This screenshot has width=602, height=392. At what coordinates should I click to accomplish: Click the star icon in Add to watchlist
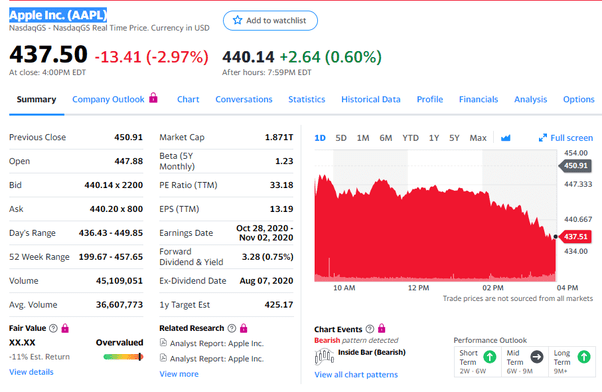click(x=237, y=20)
